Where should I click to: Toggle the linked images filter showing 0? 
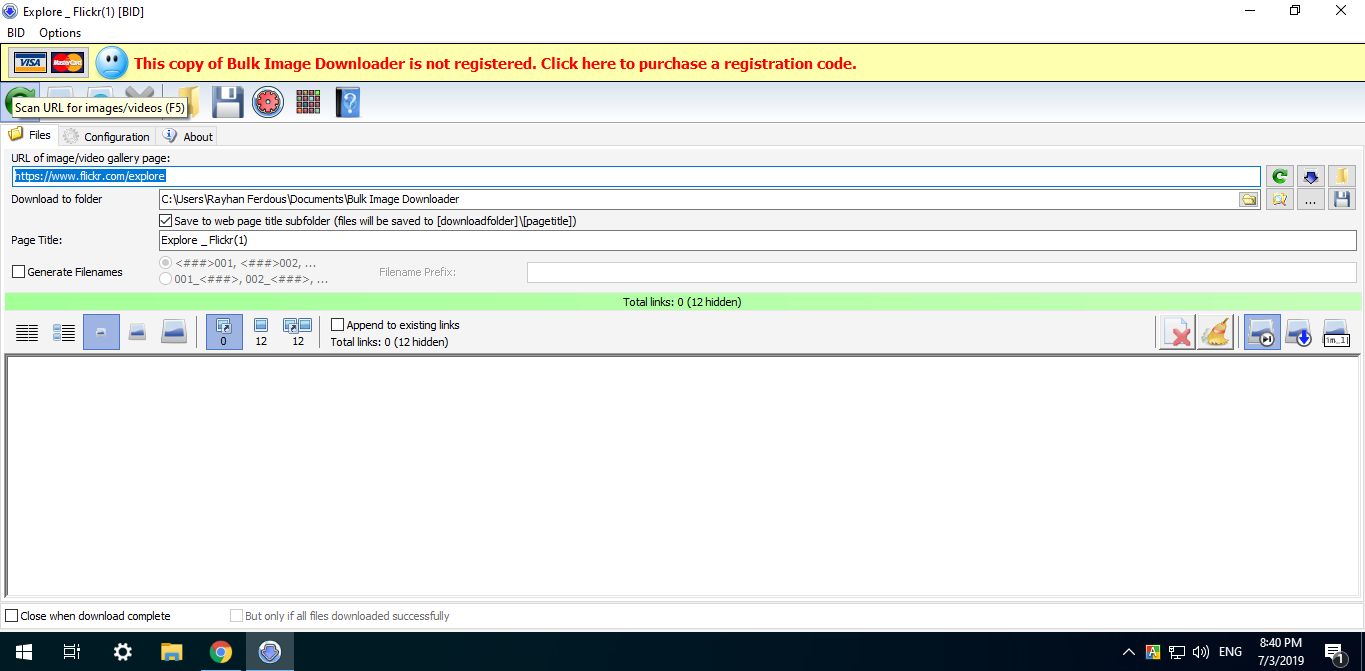click(223, 332)
